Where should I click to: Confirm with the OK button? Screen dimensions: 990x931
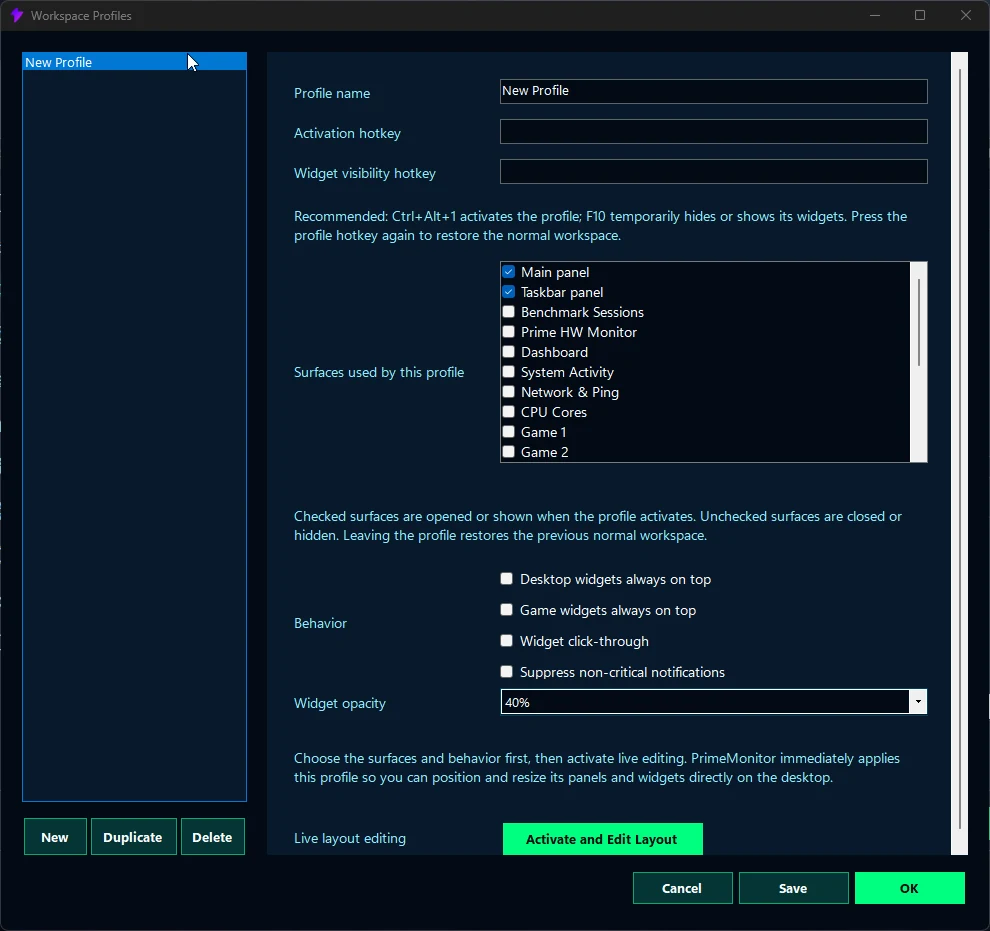[x=910, y=888]
